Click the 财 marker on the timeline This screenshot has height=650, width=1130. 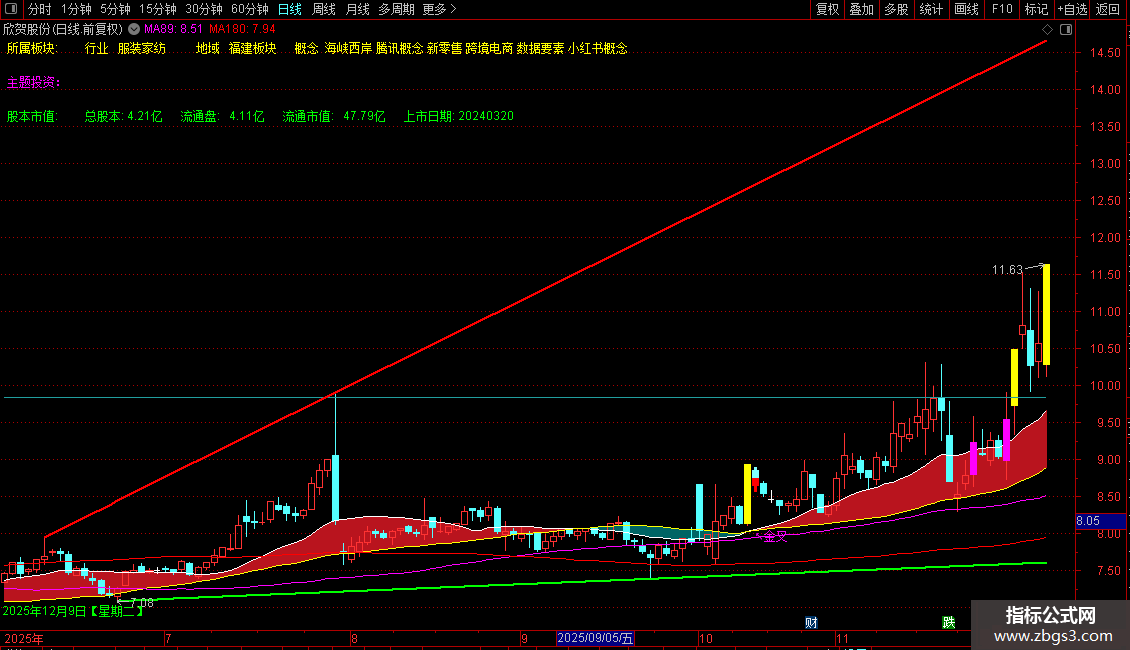[x=811, y=623]
